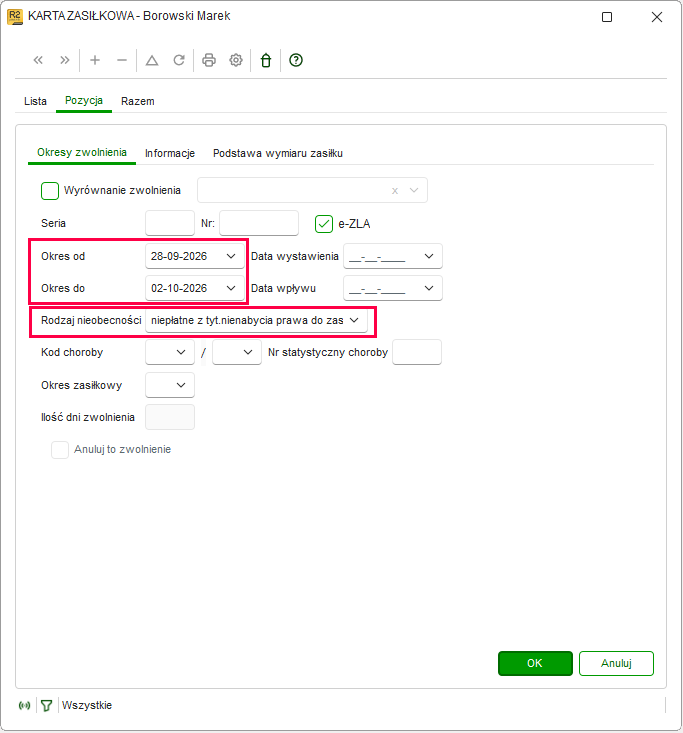Click the signal broadcast icon in status bar
This screenshot has width=683, height=733.
(24, 705)
